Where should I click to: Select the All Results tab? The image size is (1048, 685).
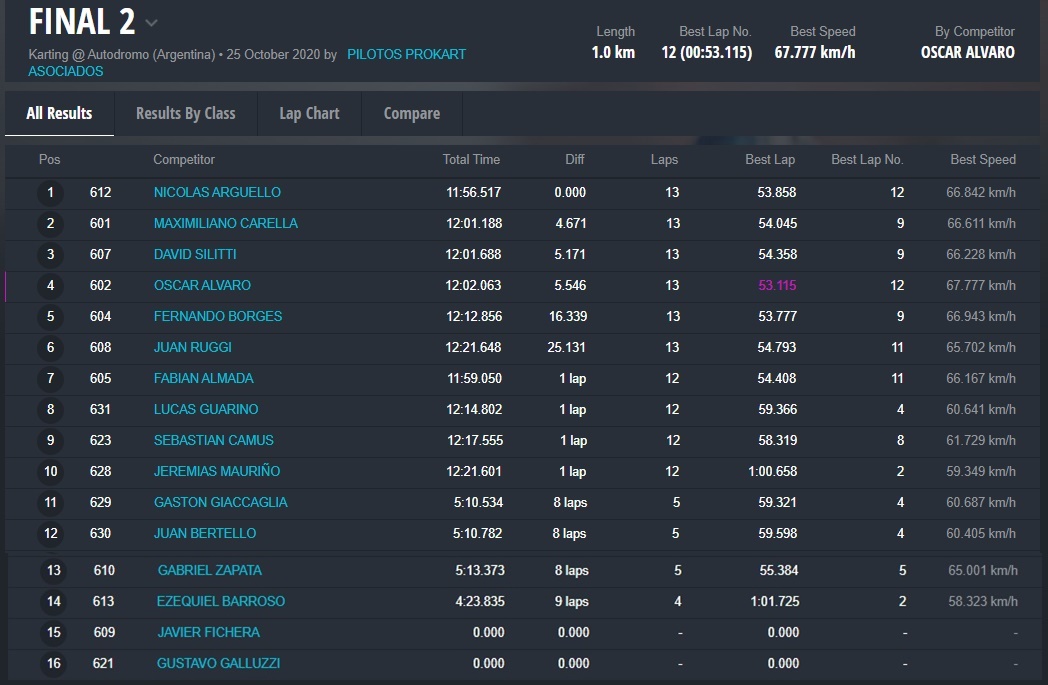pos(59,113)
